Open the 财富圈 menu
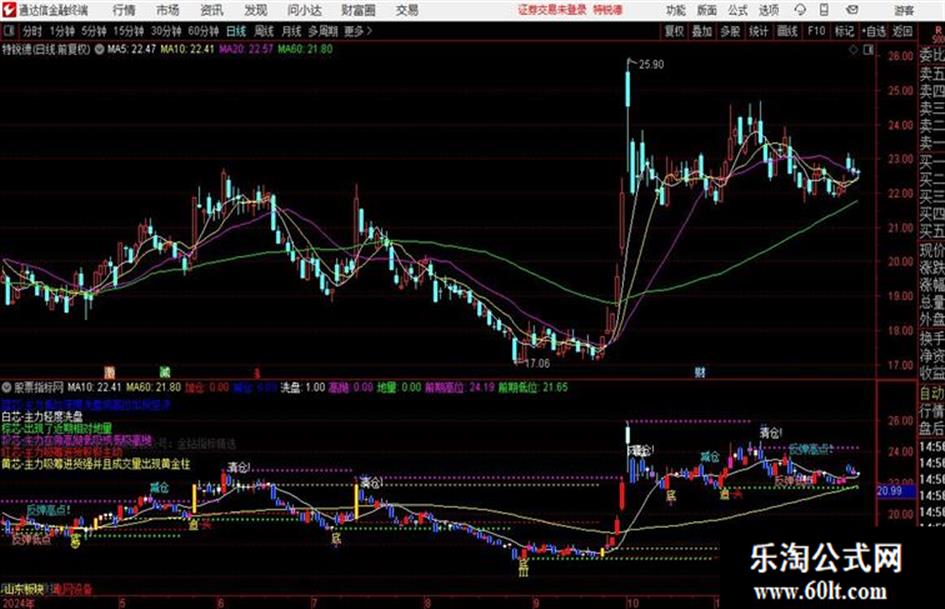 (358, 10)
